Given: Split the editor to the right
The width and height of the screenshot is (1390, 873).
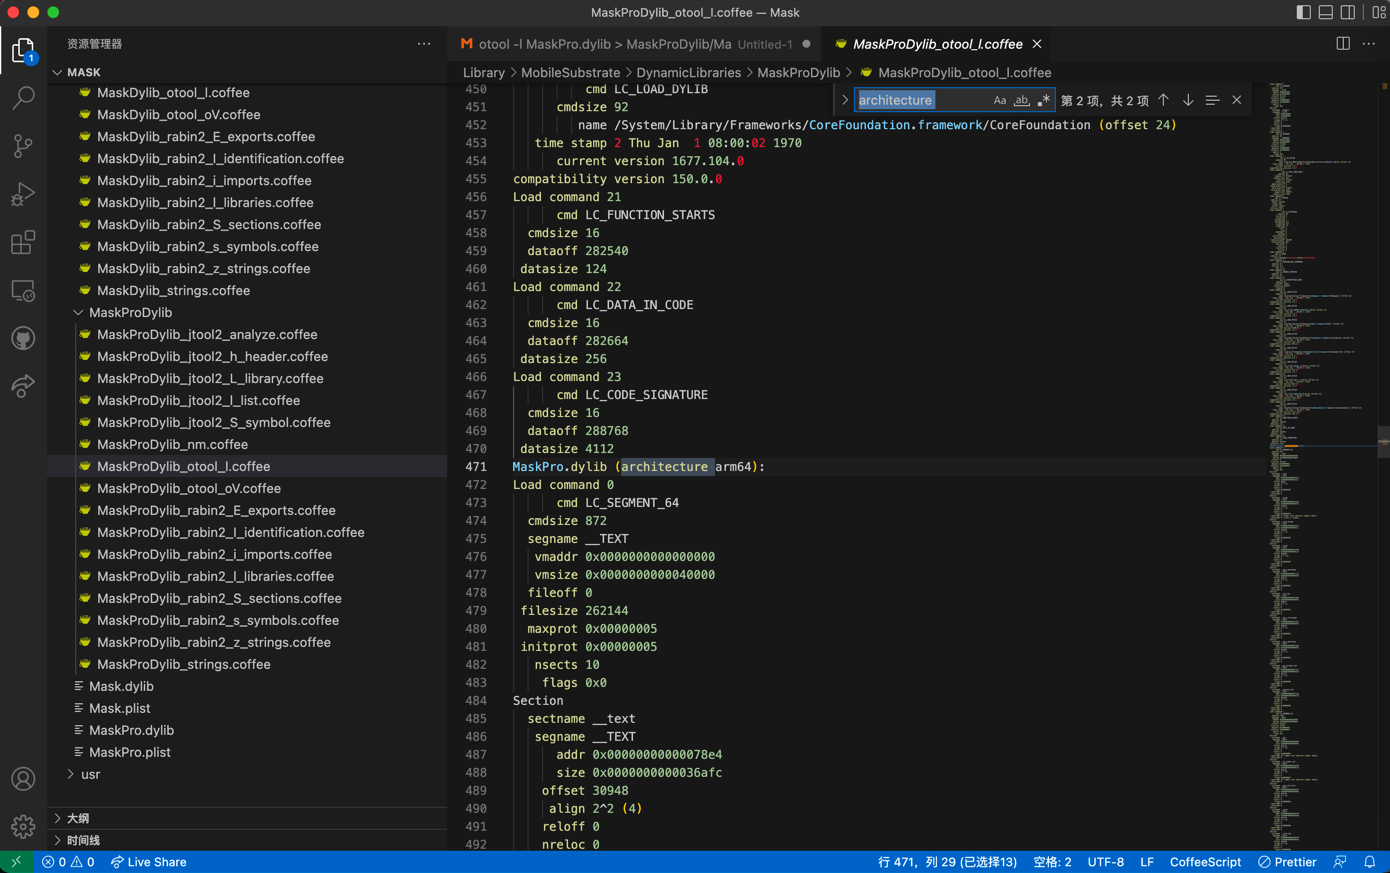Looking at the screenshot, I should [1343, 44].
